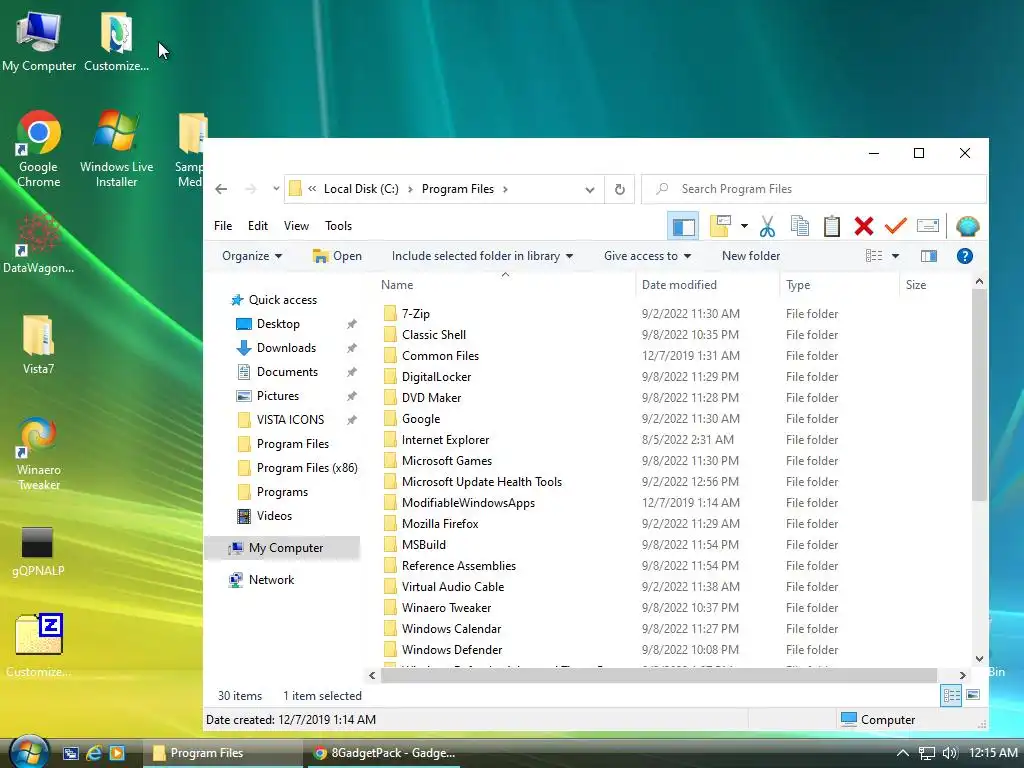Expand address bar history dropdown
The width and height of the screenshot is (1024, 768).
point(590,189)
